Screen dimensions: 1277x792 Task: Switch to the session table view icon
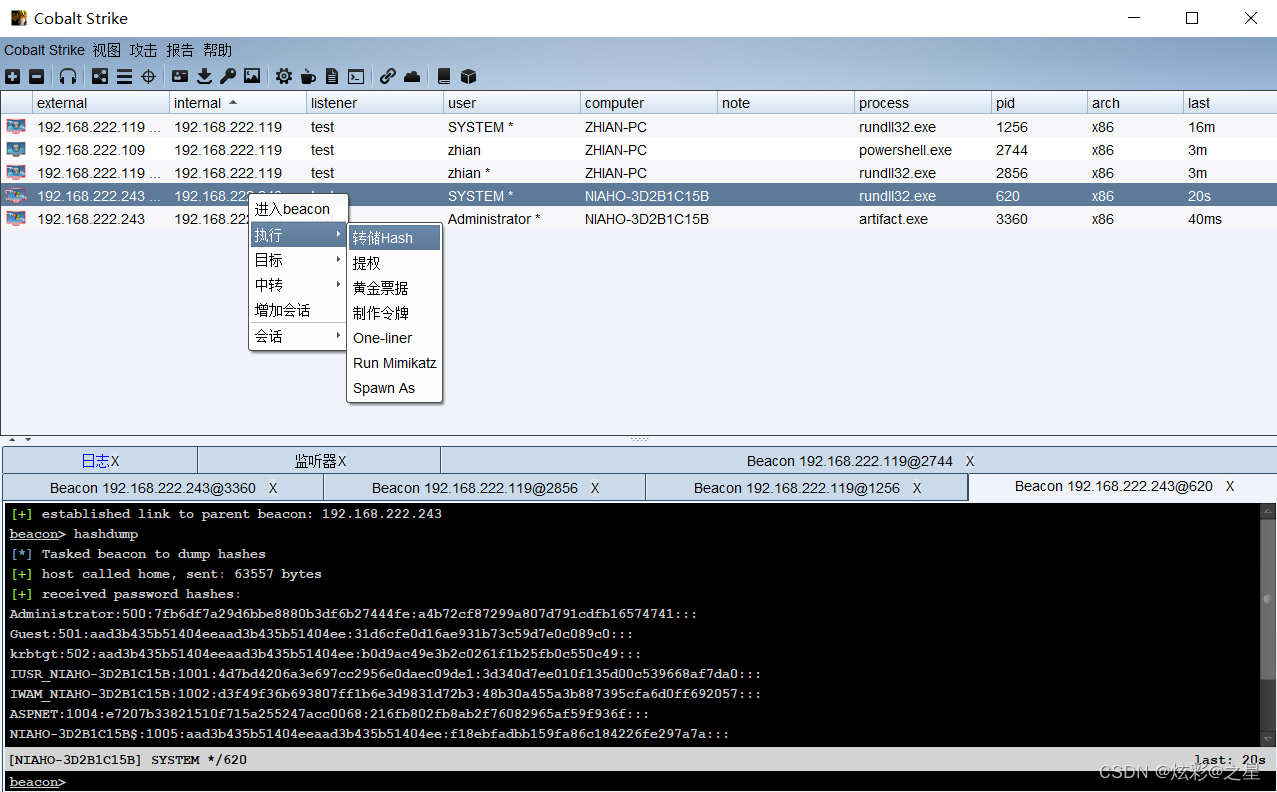point(124,76)
